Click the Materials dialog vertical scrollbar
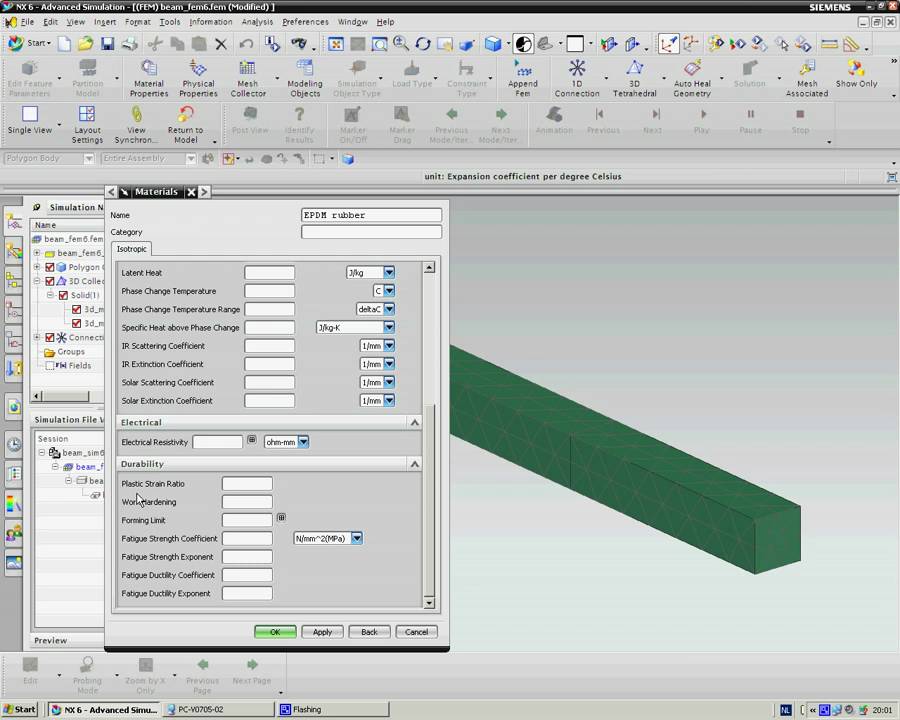The image size is (900, 720). [x=429, y=500]
